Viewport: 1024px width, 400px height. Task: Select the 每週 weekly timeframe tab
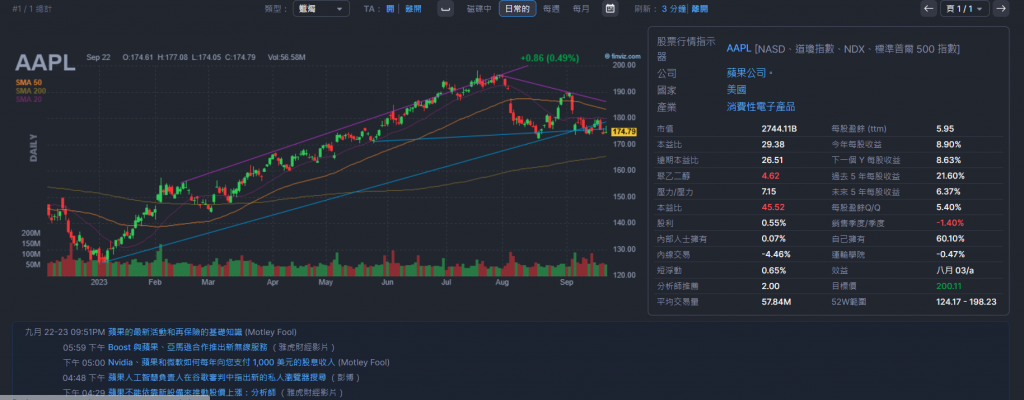coord(551,8)
